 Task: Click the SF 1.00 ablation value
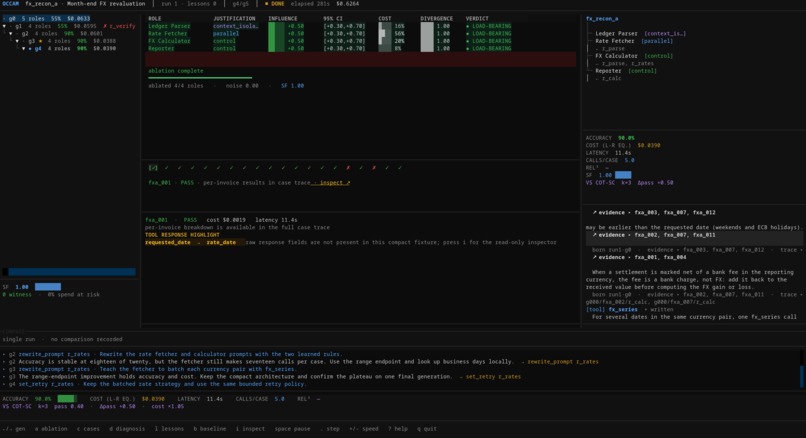point(292,86)
